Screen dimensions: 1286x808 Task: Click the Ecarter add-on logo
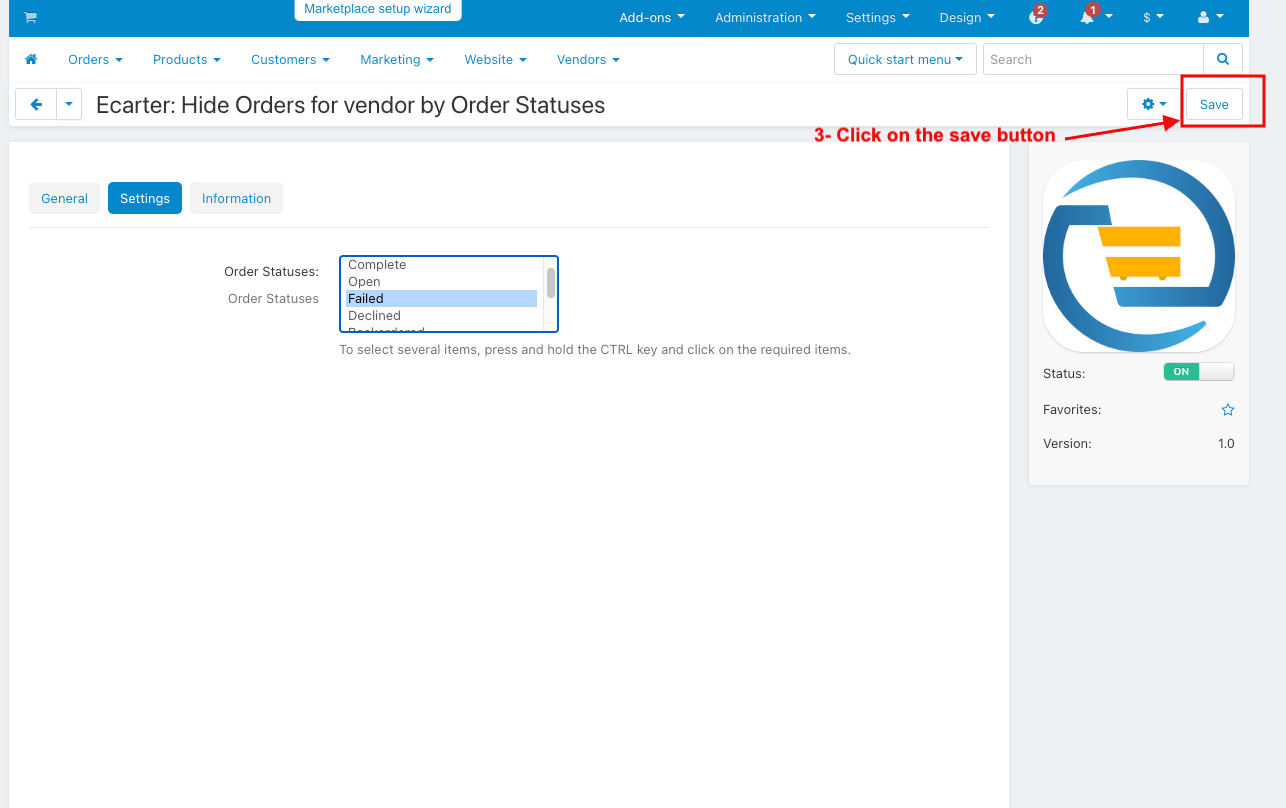point(1139,256)
